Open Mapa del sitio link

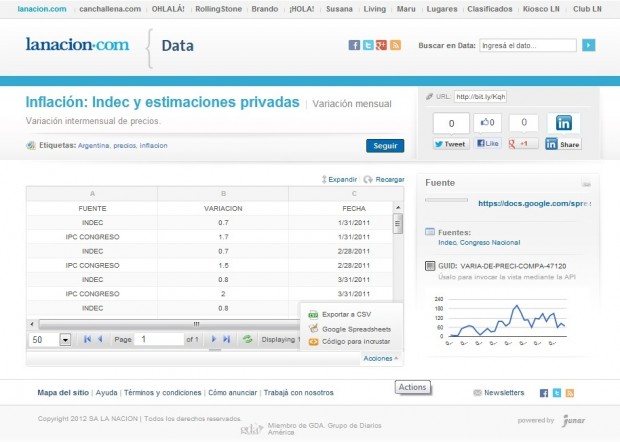(63, 393)
